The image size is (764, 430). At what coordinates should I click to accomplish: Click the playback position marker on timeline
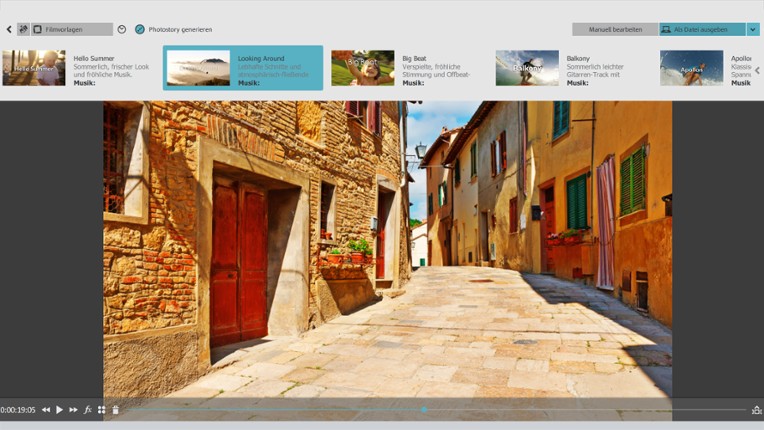tap(424, 409)
